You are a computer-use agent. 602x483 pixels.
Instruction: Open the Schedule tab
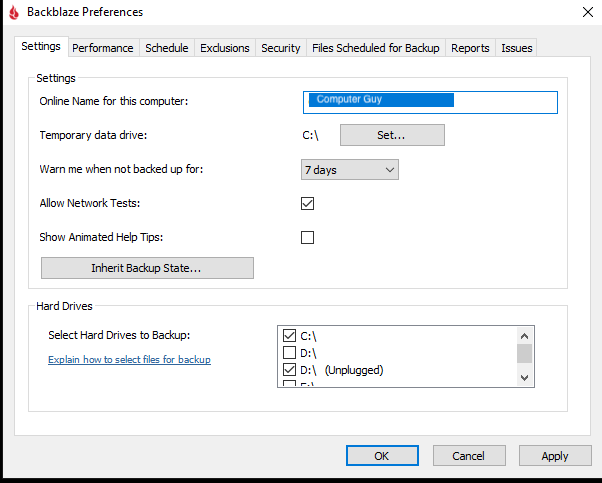pyautogui.click(x=167, y=48)
